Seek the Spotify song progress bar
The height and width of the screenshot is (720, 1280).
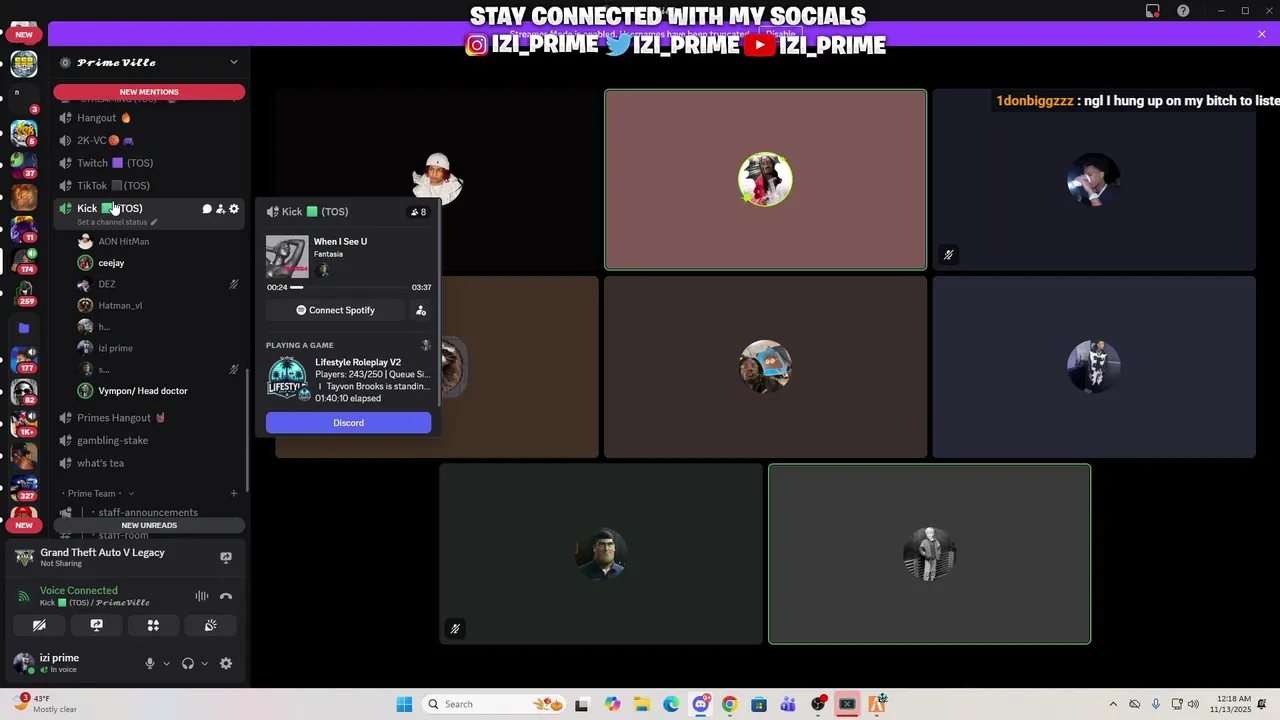coord(349,287)
